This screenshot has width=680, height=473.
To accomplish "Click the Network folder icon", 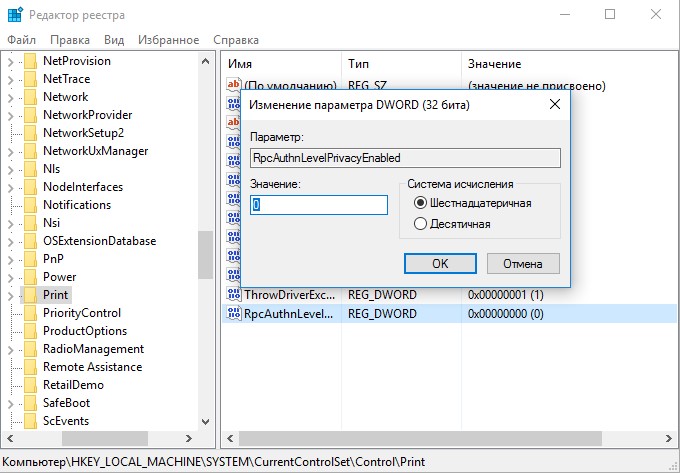I will (30, 97).
